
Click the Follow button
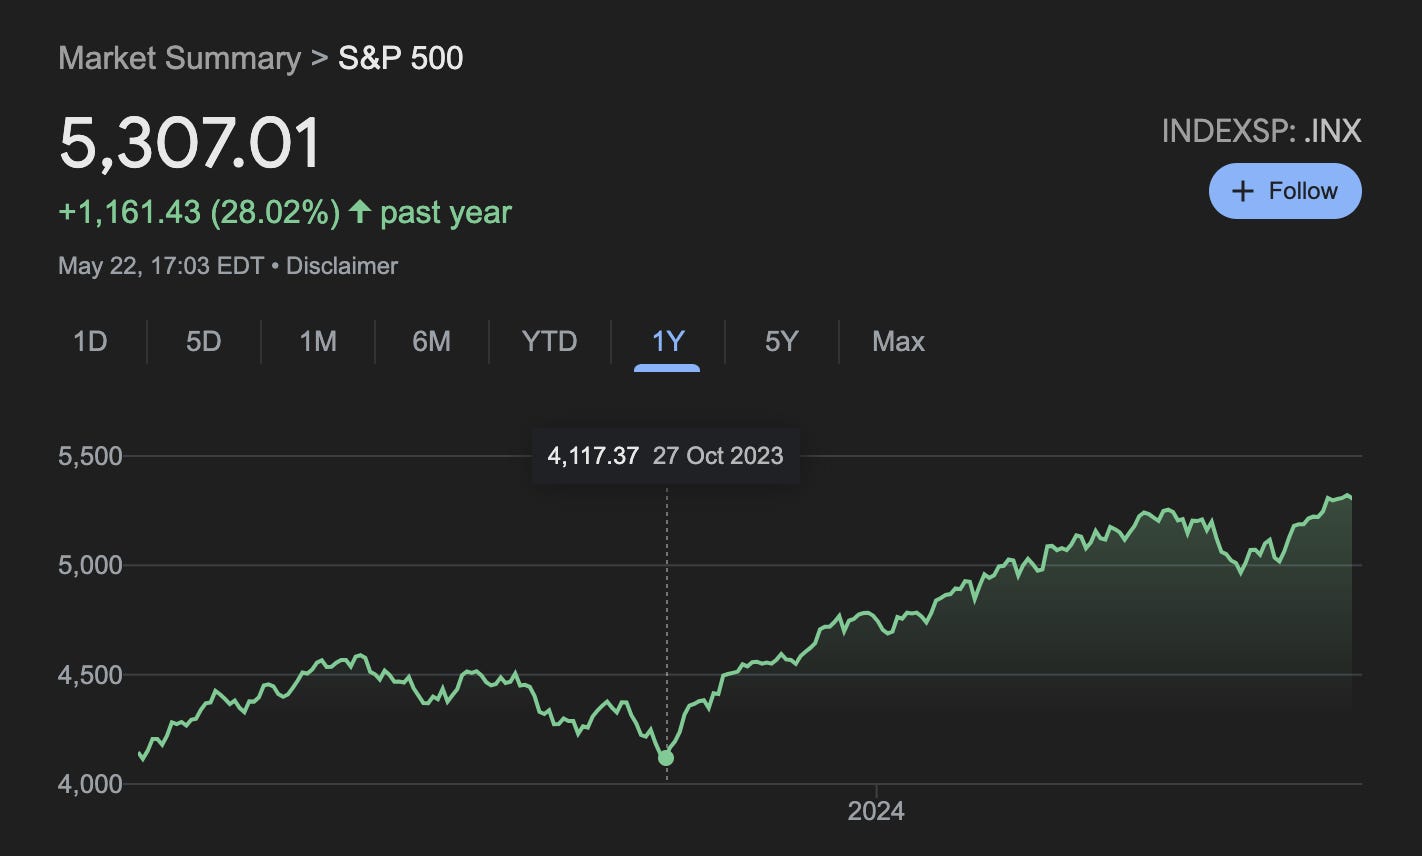1285,190
